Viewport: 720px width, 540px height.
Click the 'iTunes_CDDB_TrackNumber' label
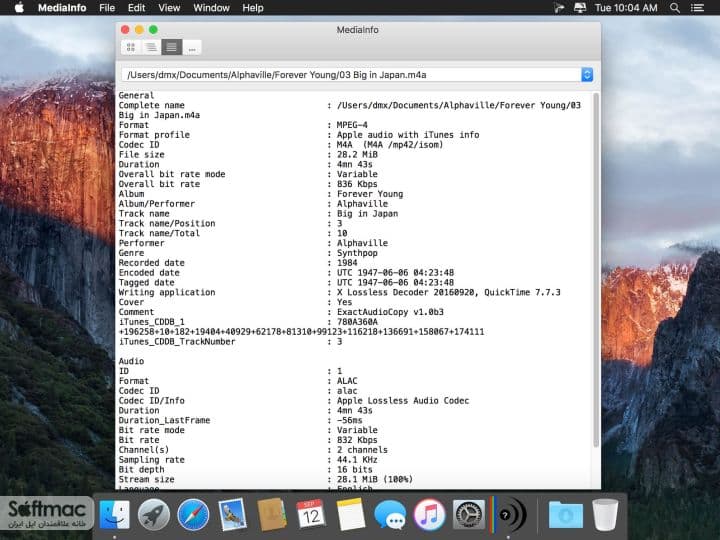[177, 342]
